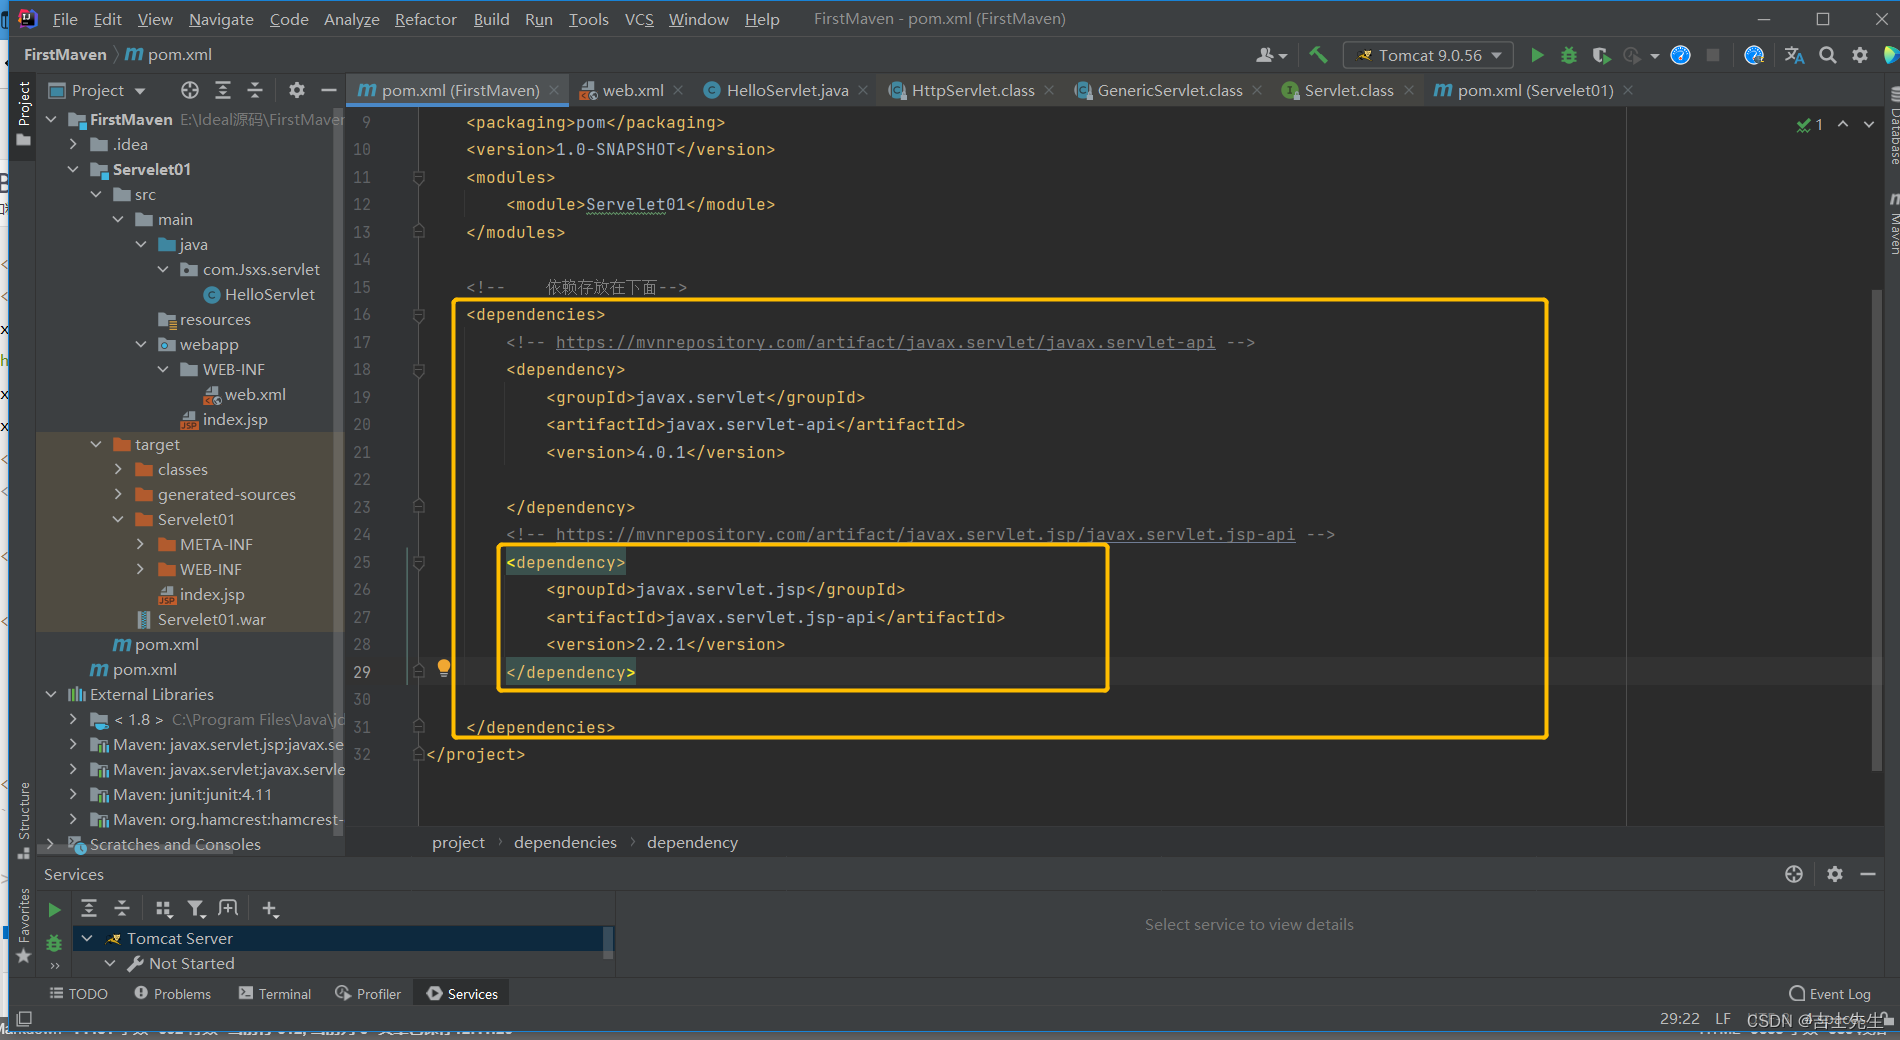Click the lightbulb intention icon at line 29
The width and height of the screenshot is (1900, 1040).
[x=444, y=668]
